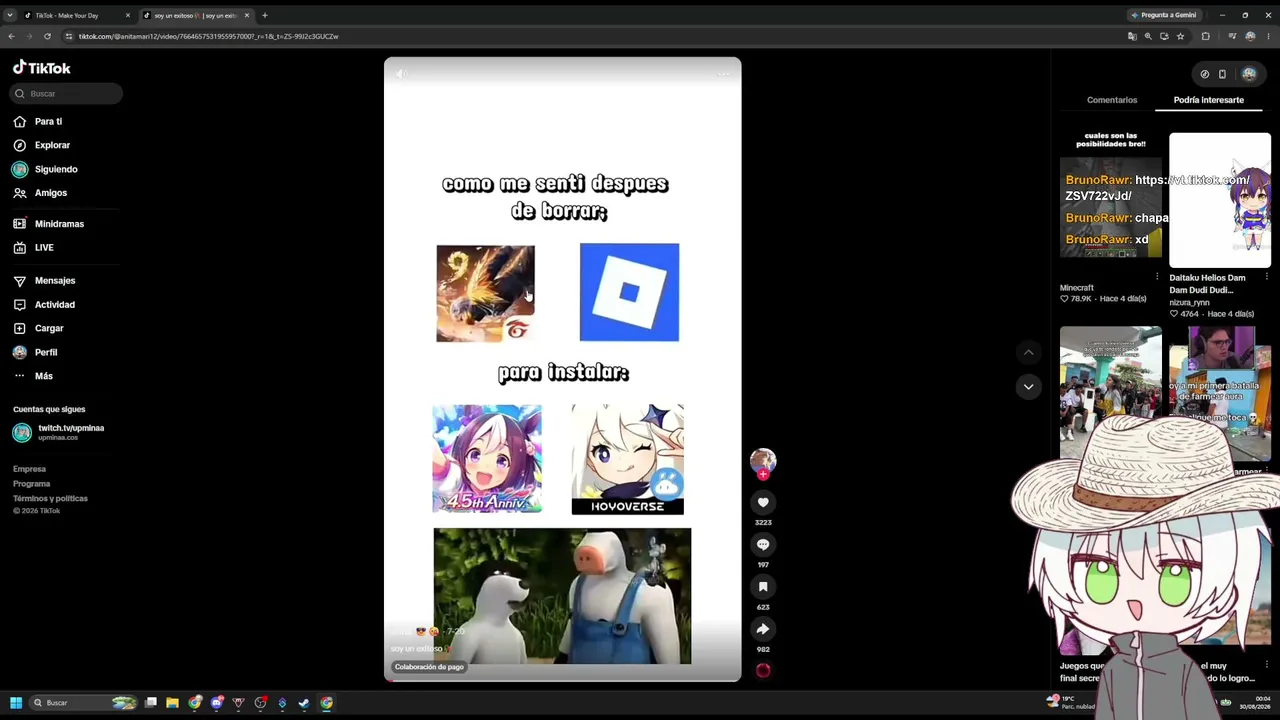Open a new browser tab
Screen dimensions: 1280x720
click(265, 15)
